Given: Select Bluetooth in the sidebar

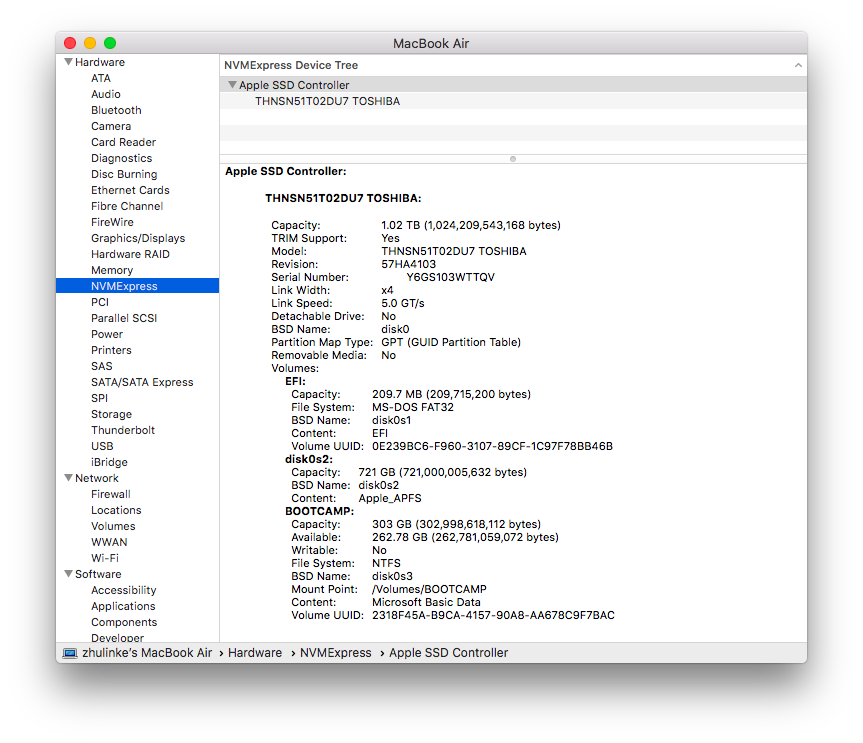Looking at the screenshot, I should pyautogui.click(x=116, y=110).
